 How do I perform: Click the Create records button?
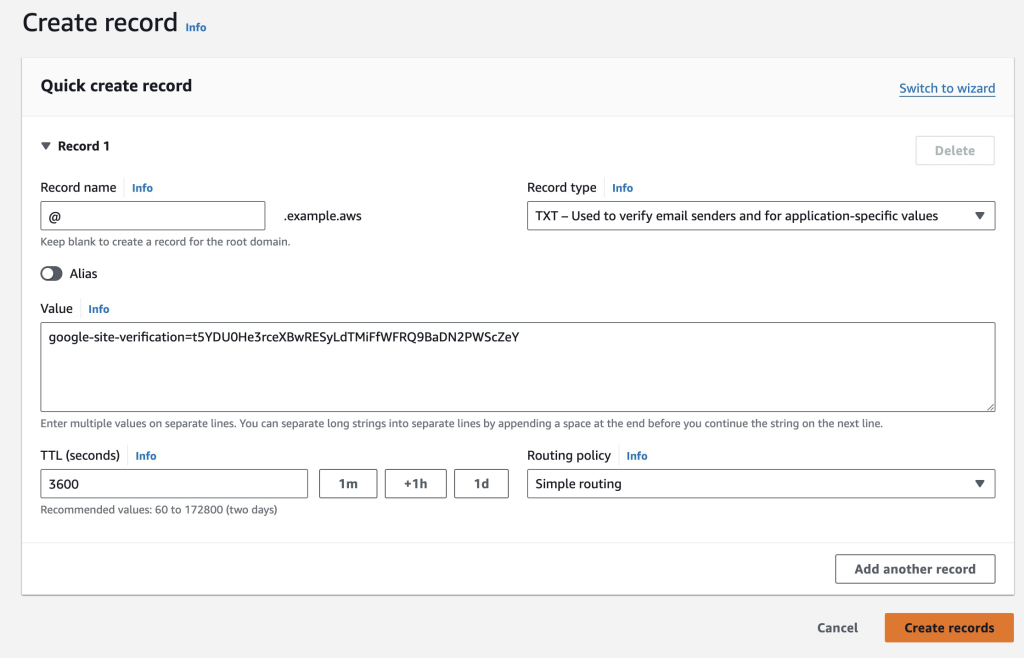pyautogui.click(x=948, y=628)
